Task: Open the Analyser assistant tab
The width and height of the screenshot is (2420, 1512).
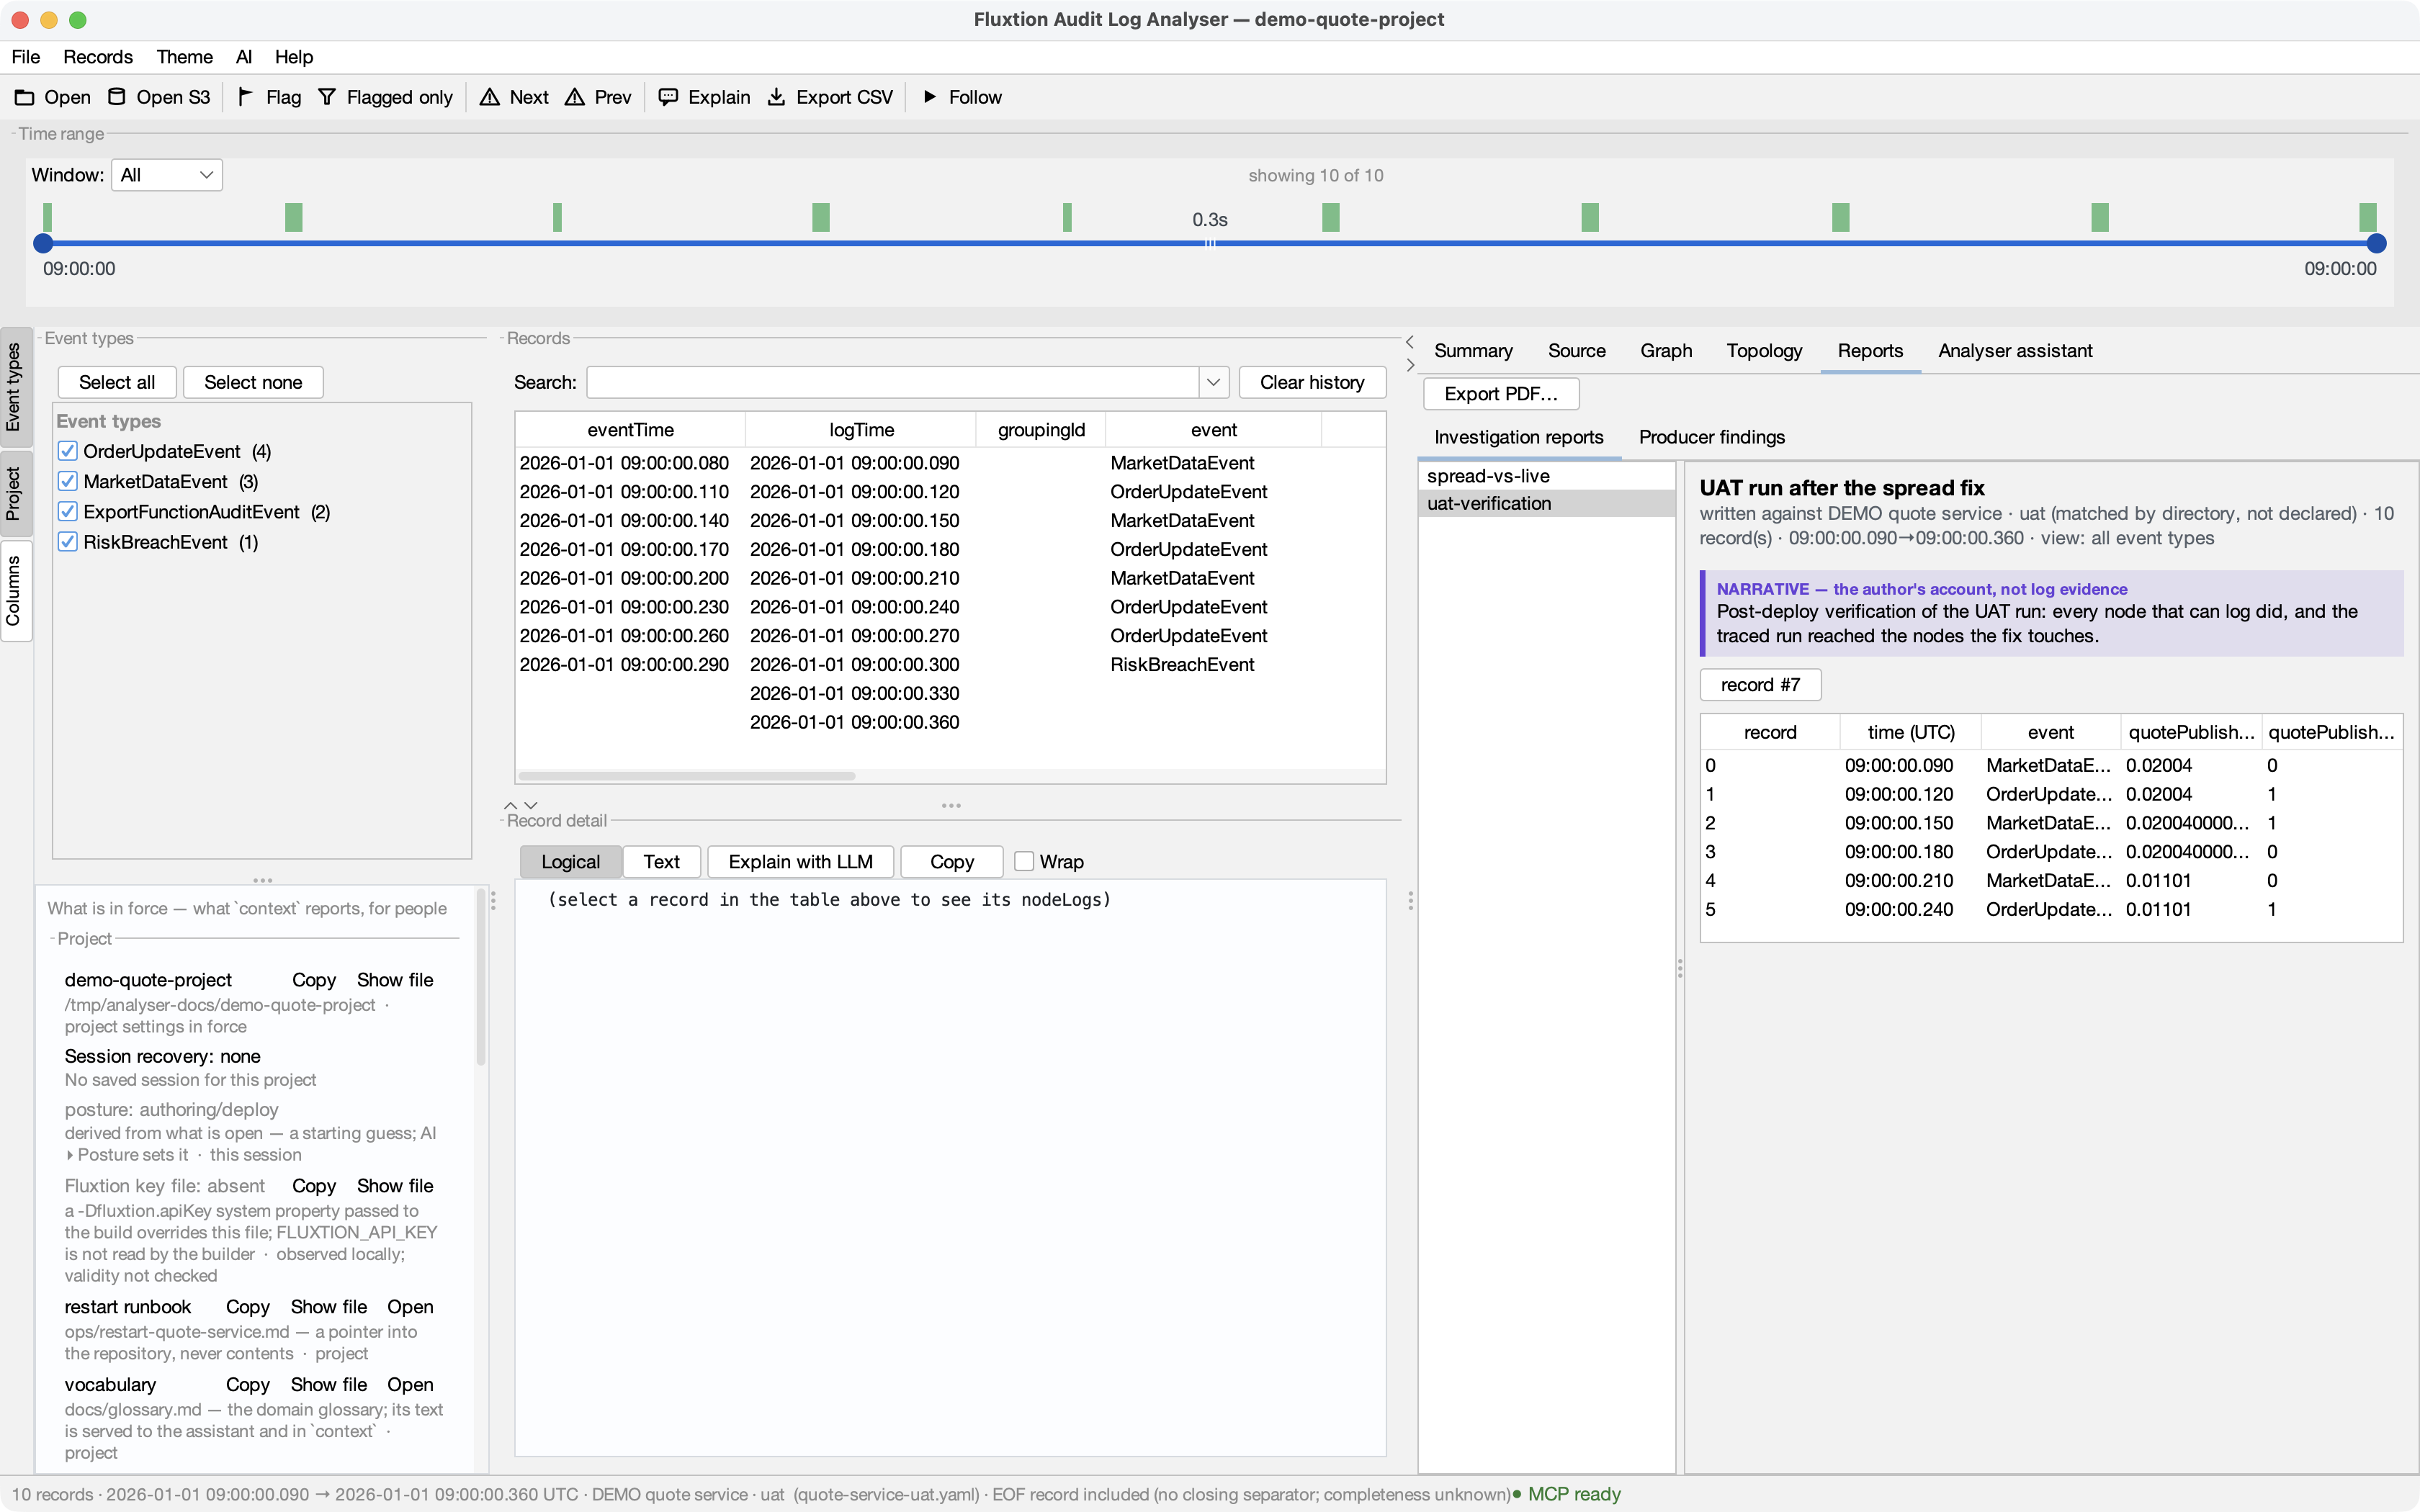Action: coord(2015,351)
